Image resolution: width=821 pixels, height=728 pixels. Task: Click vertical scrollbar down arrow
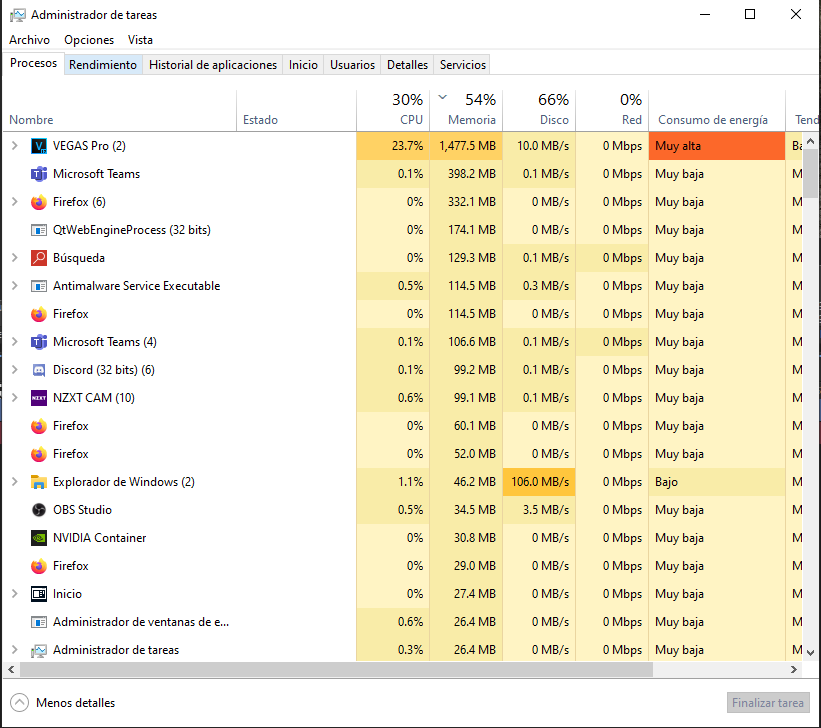point(811,653)
